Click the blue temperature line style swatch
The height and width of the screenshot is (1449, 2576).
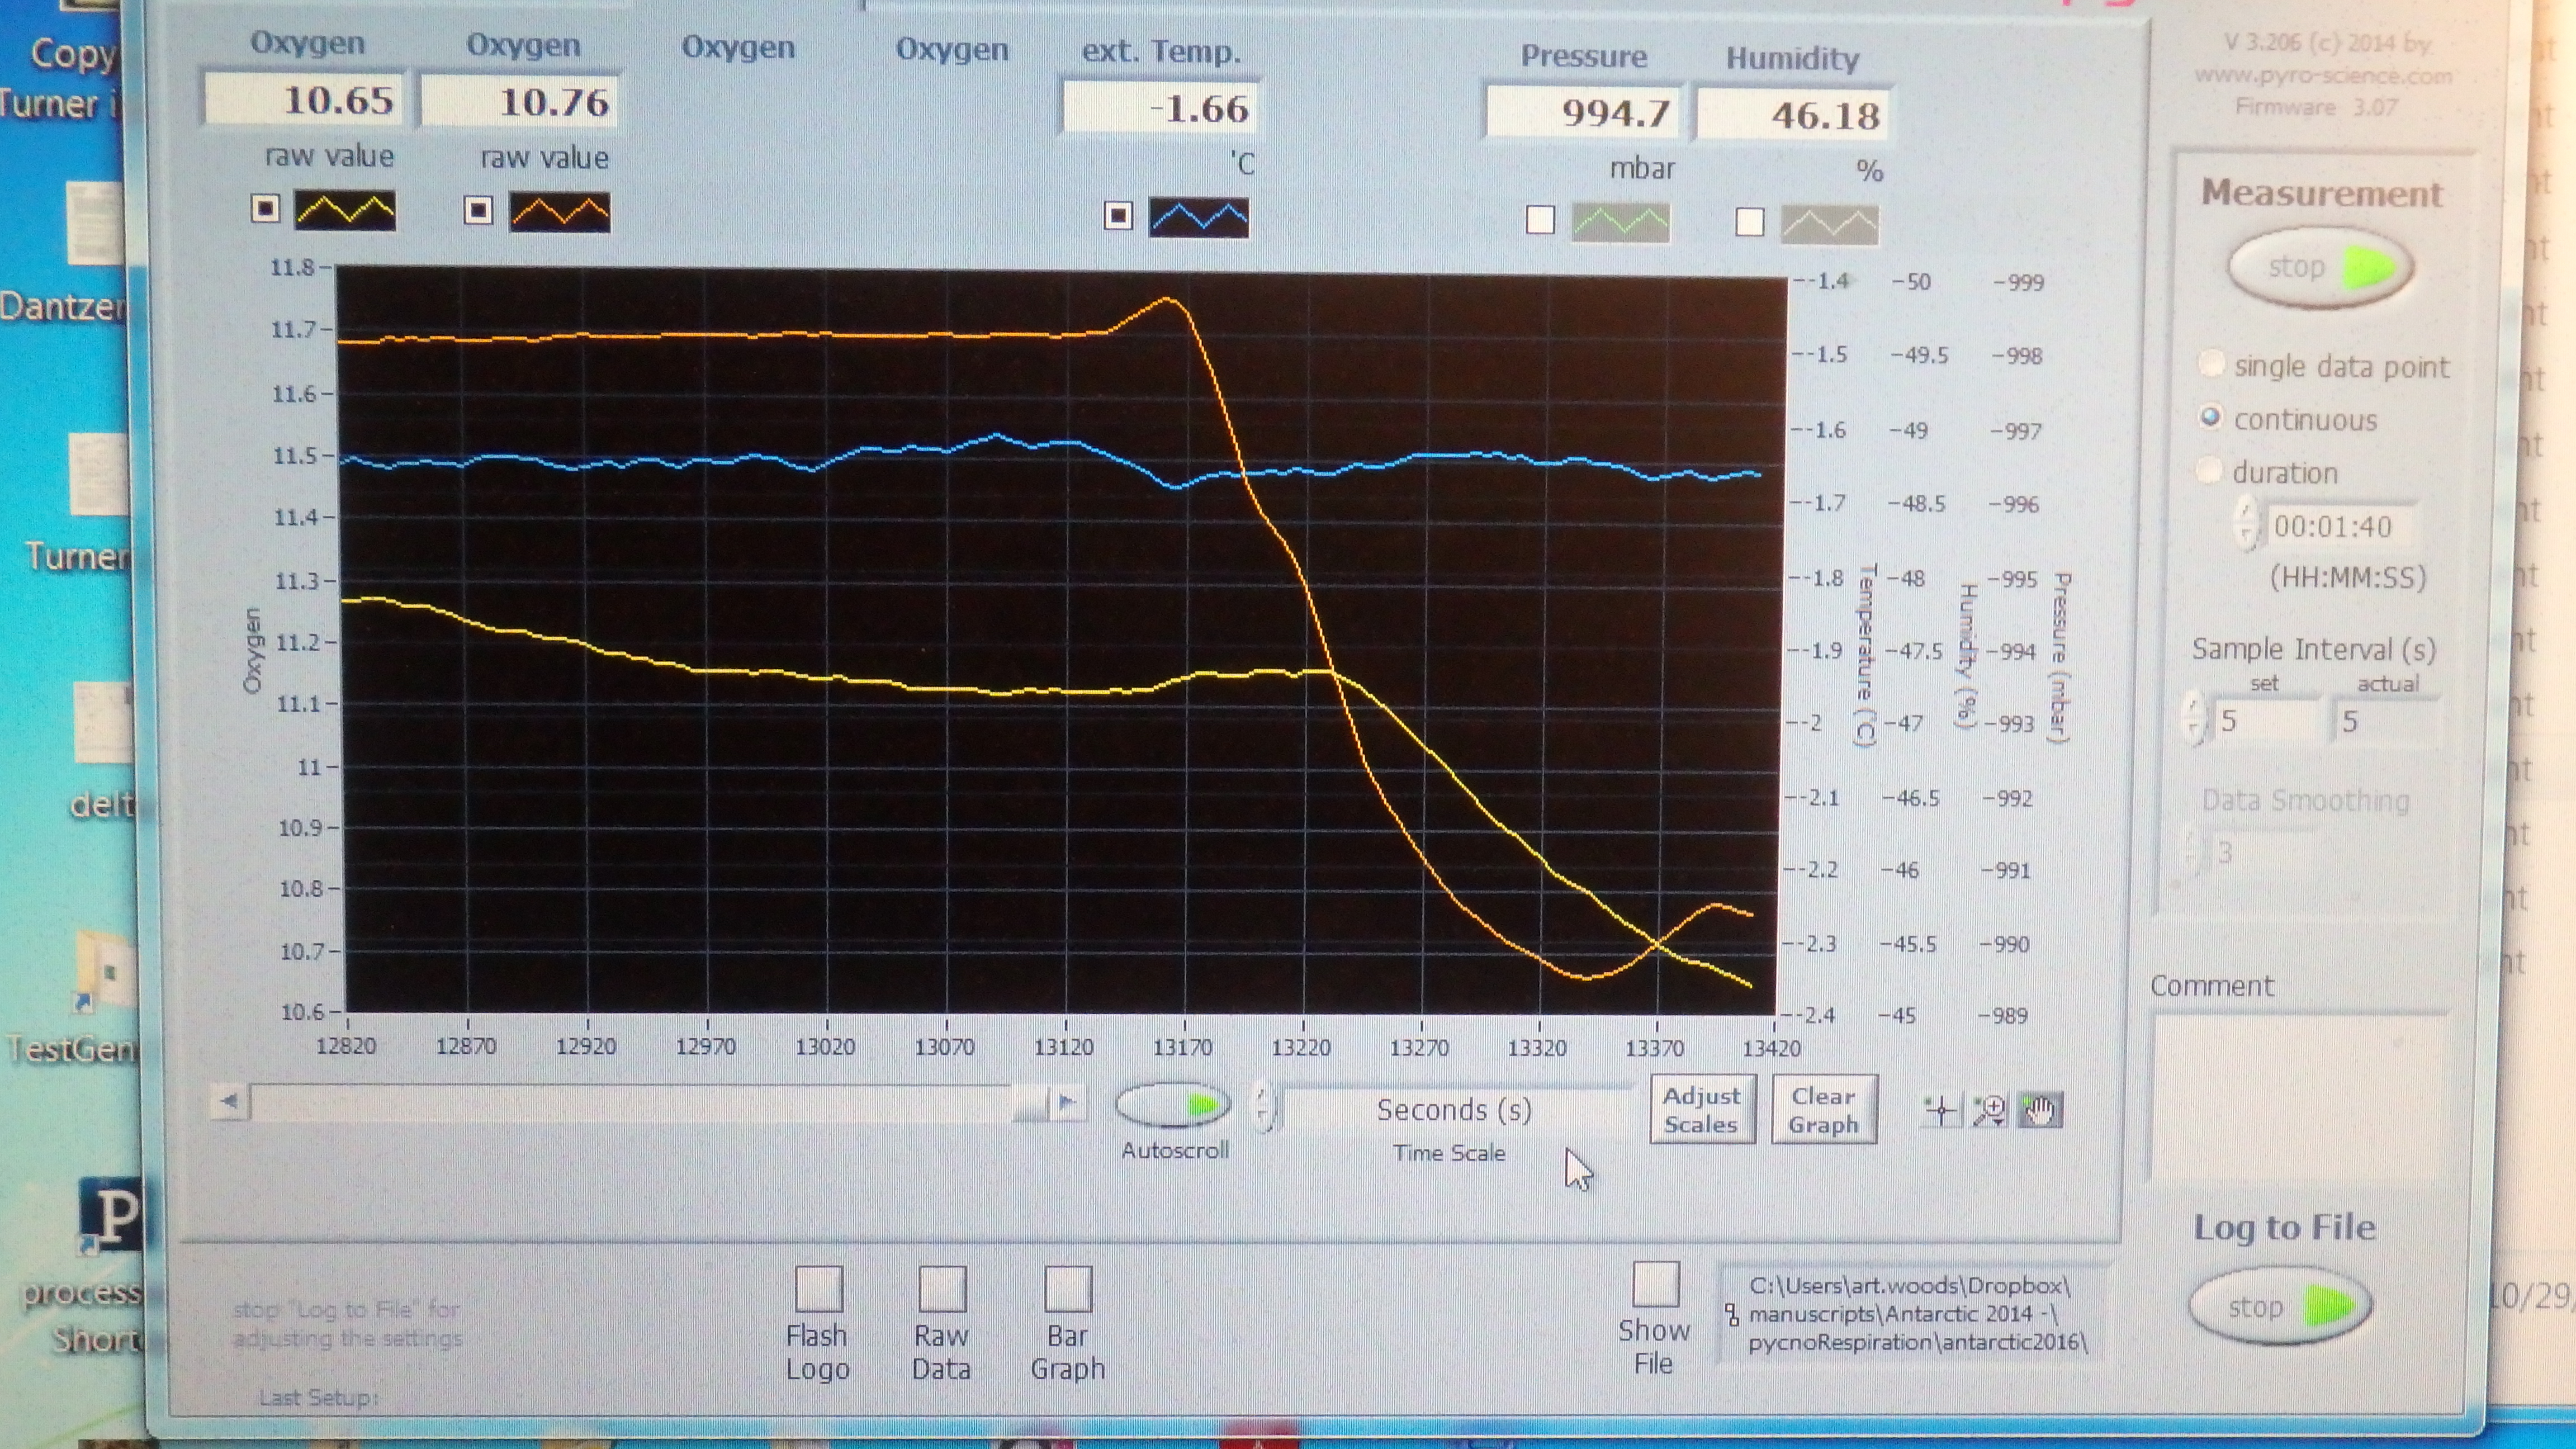pos(1199,218)
